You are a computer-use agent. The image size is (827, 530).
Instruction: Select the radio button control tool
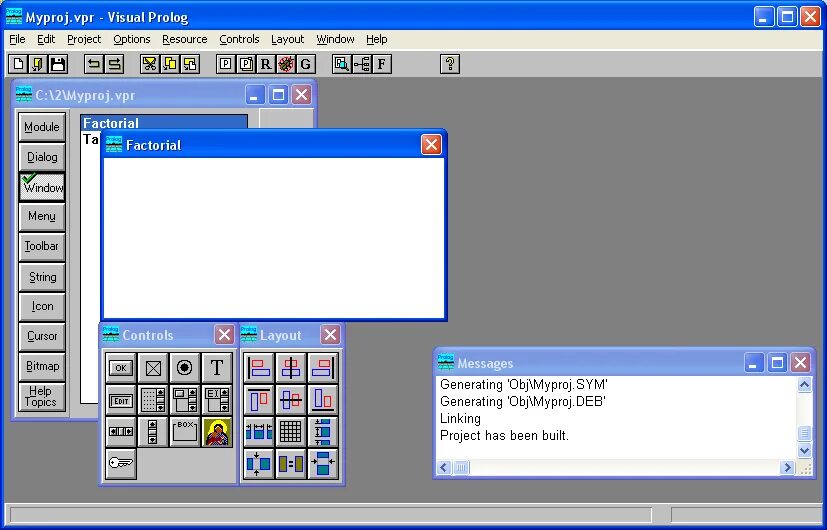pos(185,368)
